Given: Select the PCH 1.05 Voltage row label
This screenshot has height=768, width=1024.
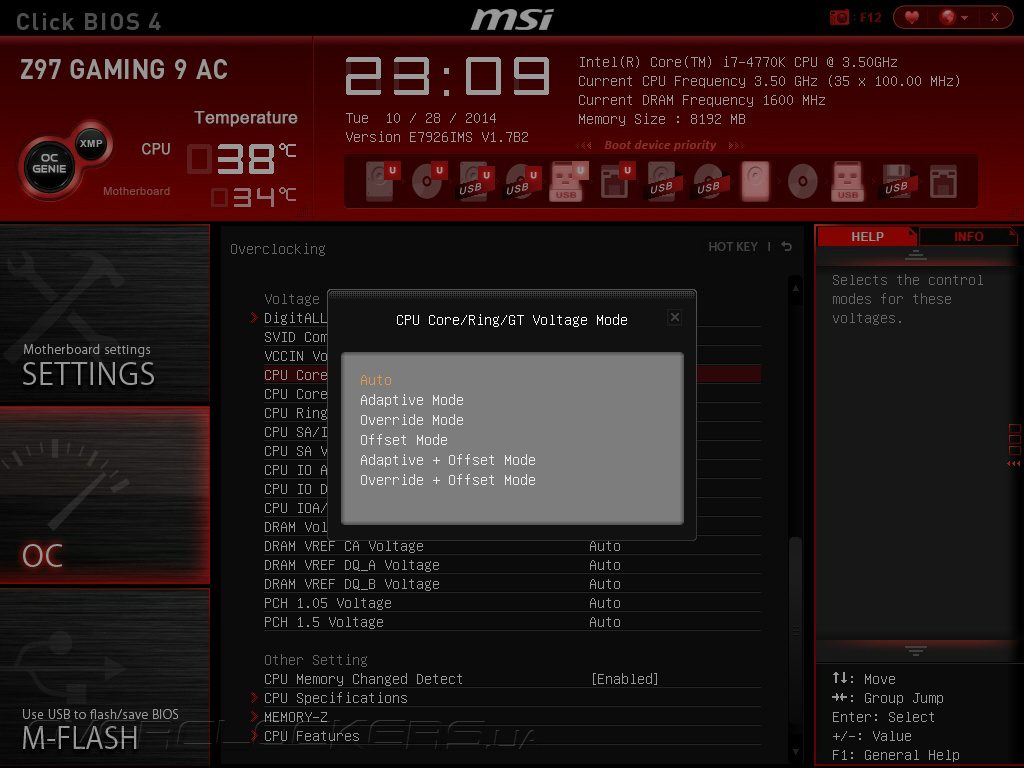Looking at the screenshot, I should pyautogui.click(x=328, y=603).
